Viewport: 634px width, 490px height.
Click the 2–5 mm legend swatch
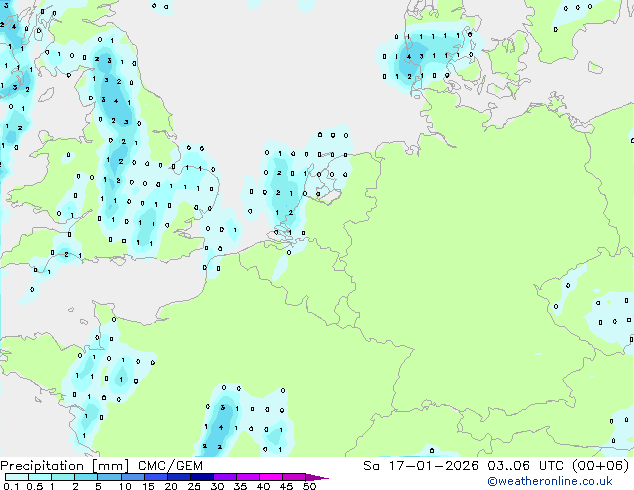[86, 477]
